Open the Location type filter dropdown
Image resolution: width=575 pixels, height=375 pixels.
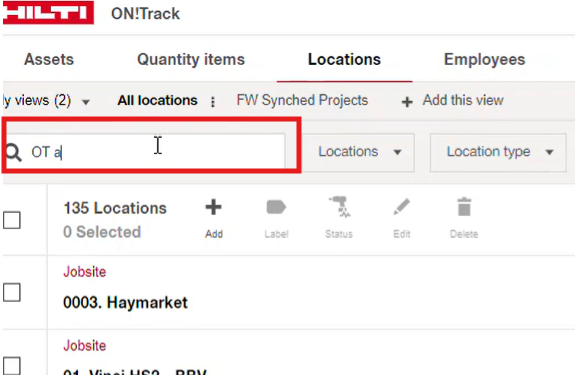point(498,152)
